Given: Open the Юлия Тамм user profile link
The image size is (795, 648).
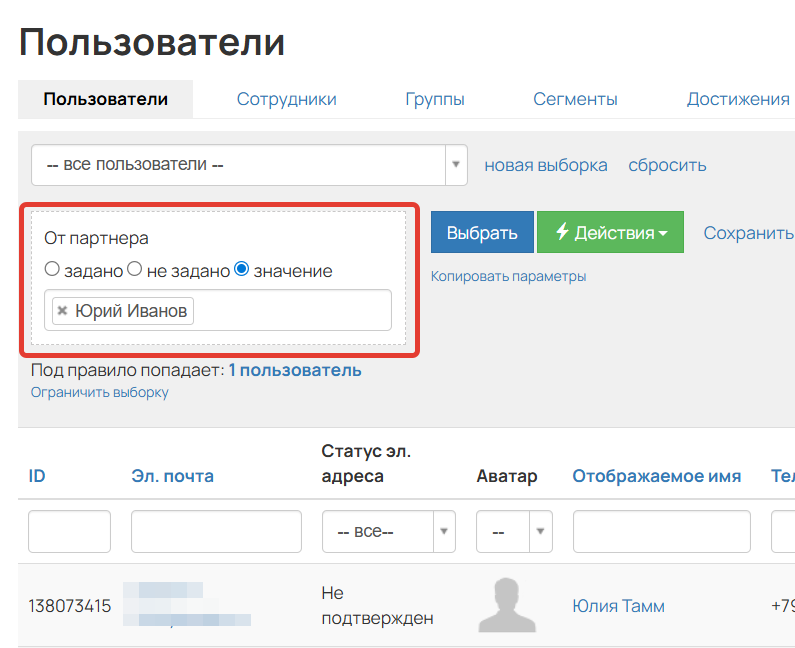Looking at the screenshot, I should point(618,606).
